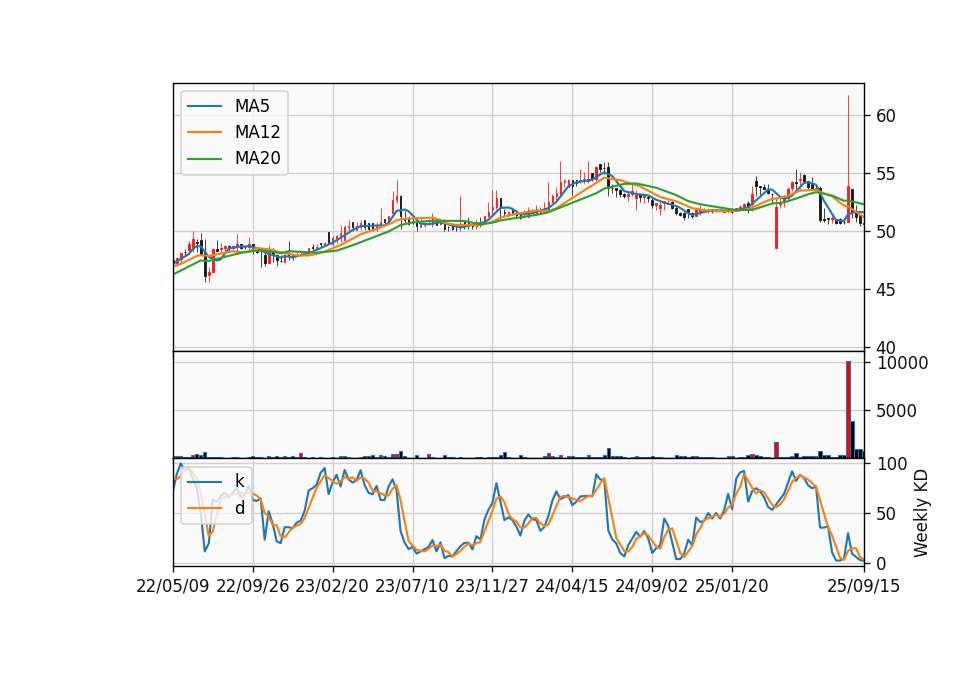
Task: Click the MA12 legend label
Action: [257, 132]
